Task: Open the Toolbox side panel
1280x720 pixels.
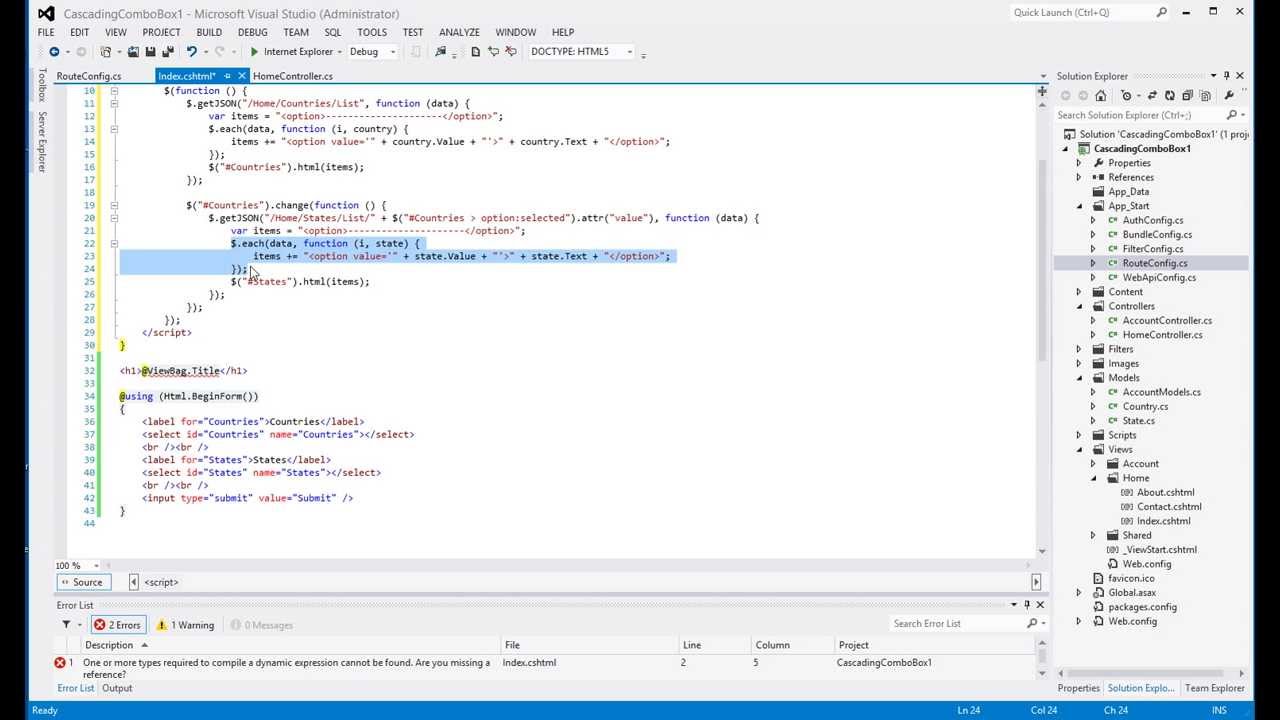Action: (x=42, y=85)
